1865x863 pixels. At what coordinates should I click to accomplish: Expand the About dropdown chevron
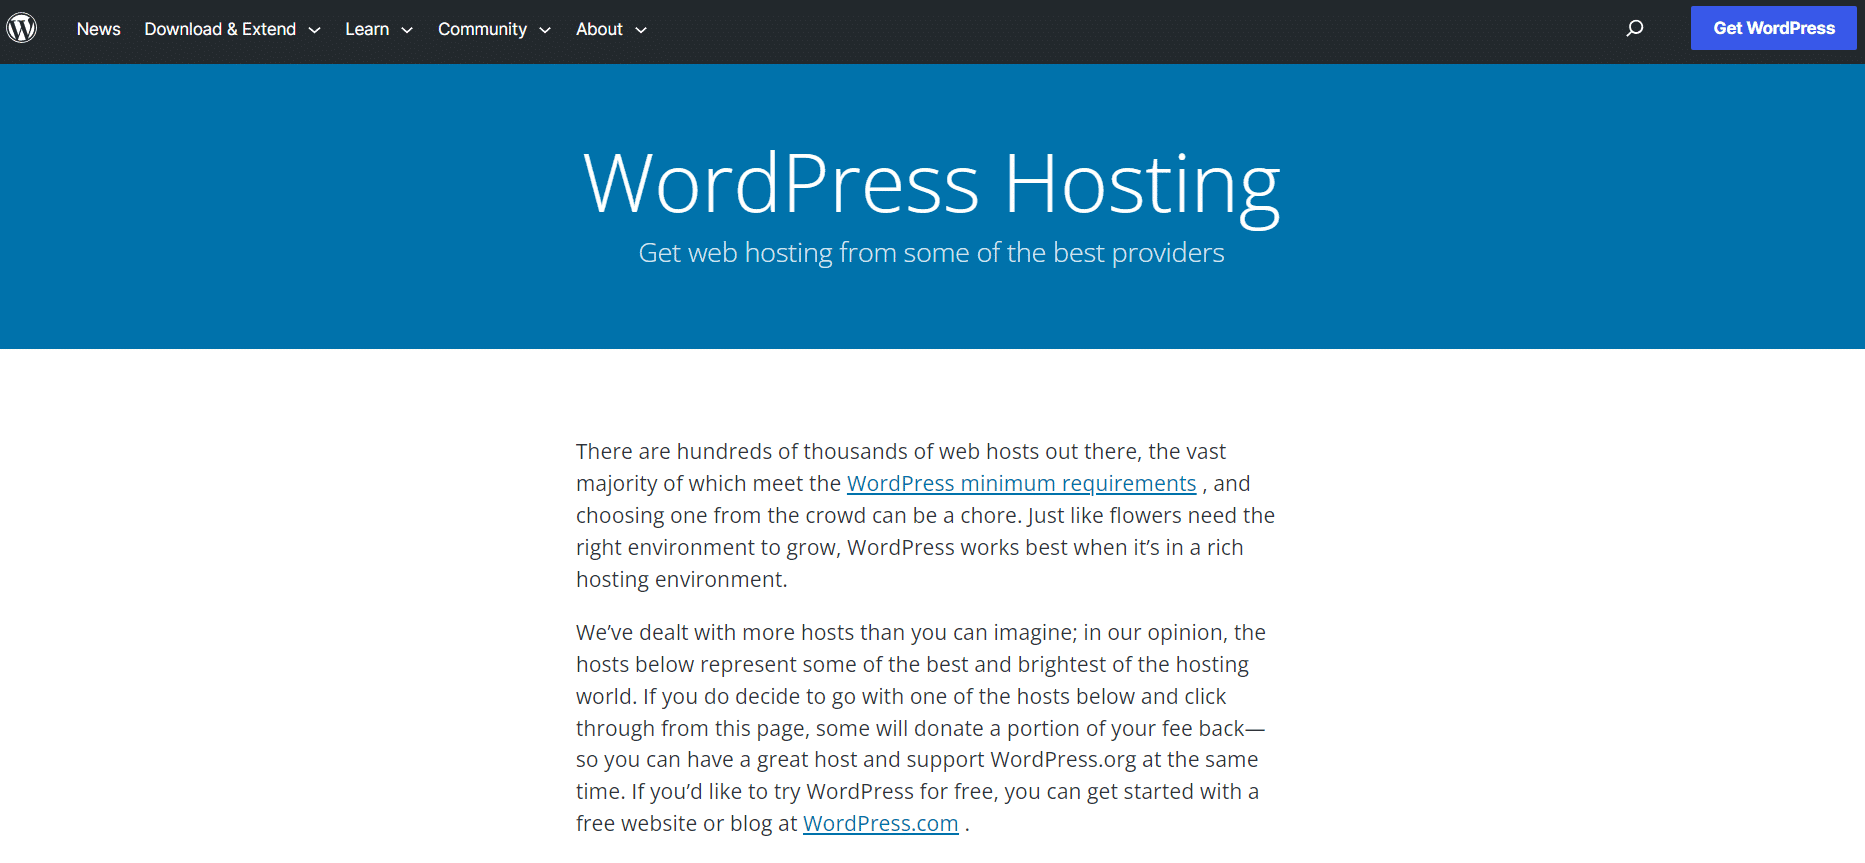[641, 30]
